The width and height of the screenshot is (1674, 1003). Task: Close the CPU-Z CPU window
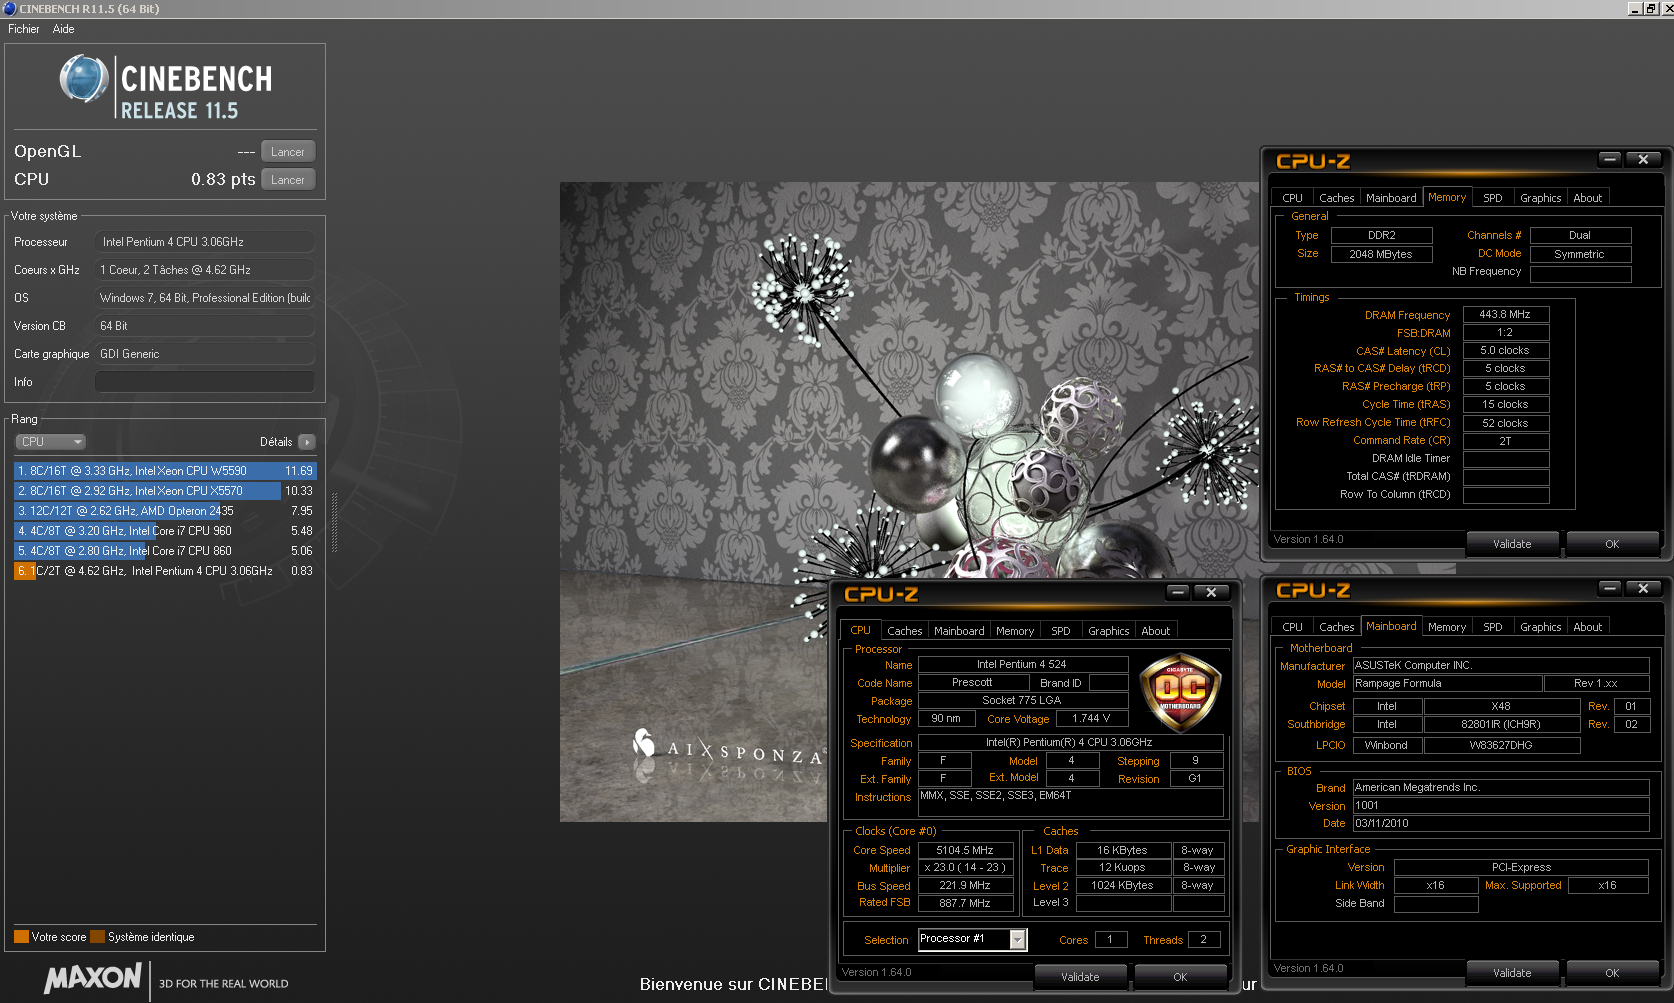(x=1211, y=592)
